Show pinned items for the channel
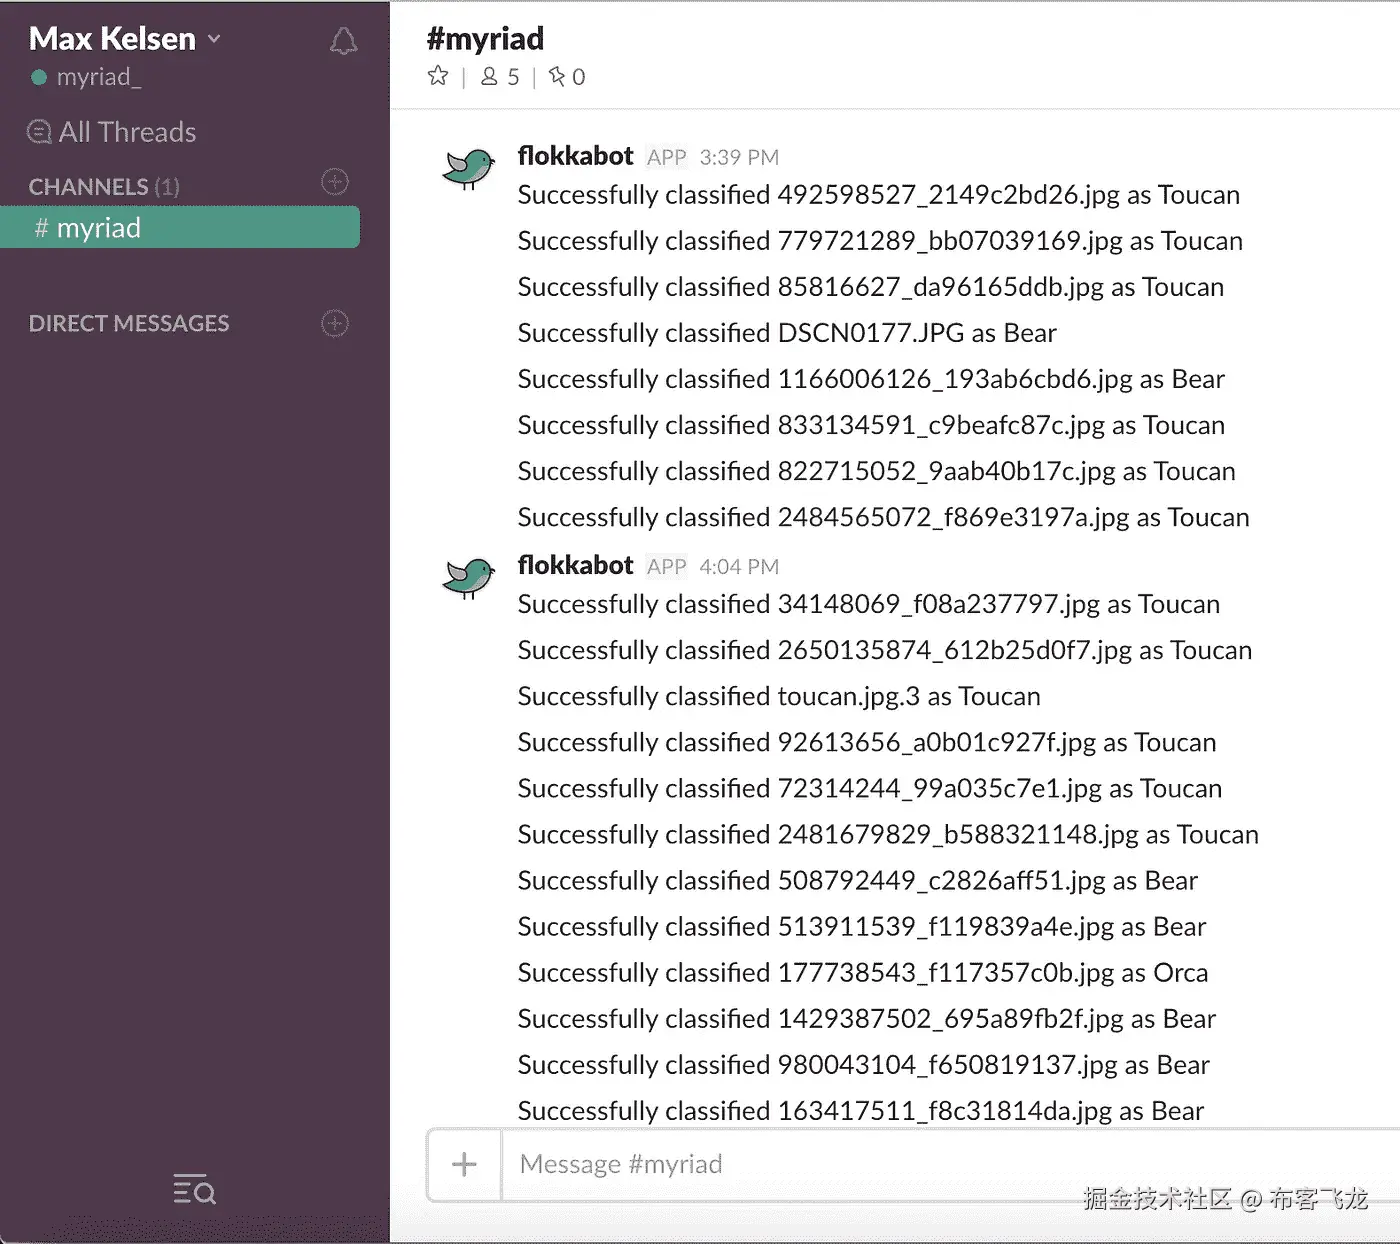This screenshot has width=1400, height=1244. click(x=567, y=77)
